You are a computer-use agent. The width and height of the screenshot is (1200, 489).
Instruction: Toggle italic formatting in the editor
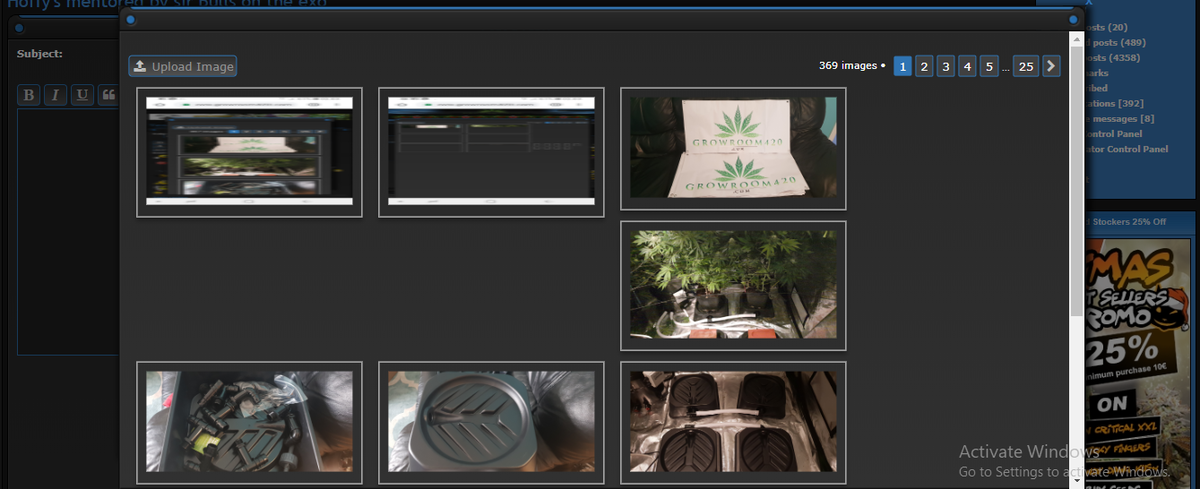(56, 95)
